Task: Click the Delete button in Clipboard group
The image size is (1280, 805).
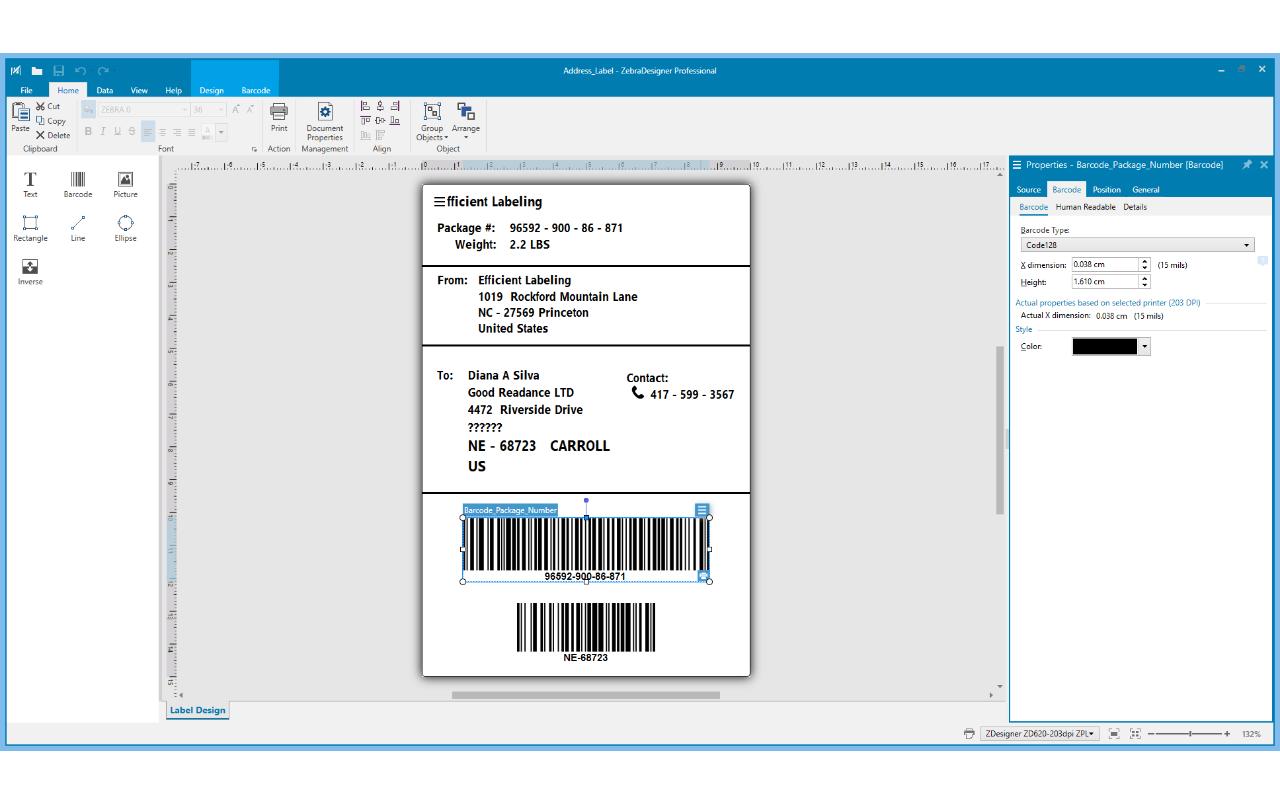Action: [53, 135]
